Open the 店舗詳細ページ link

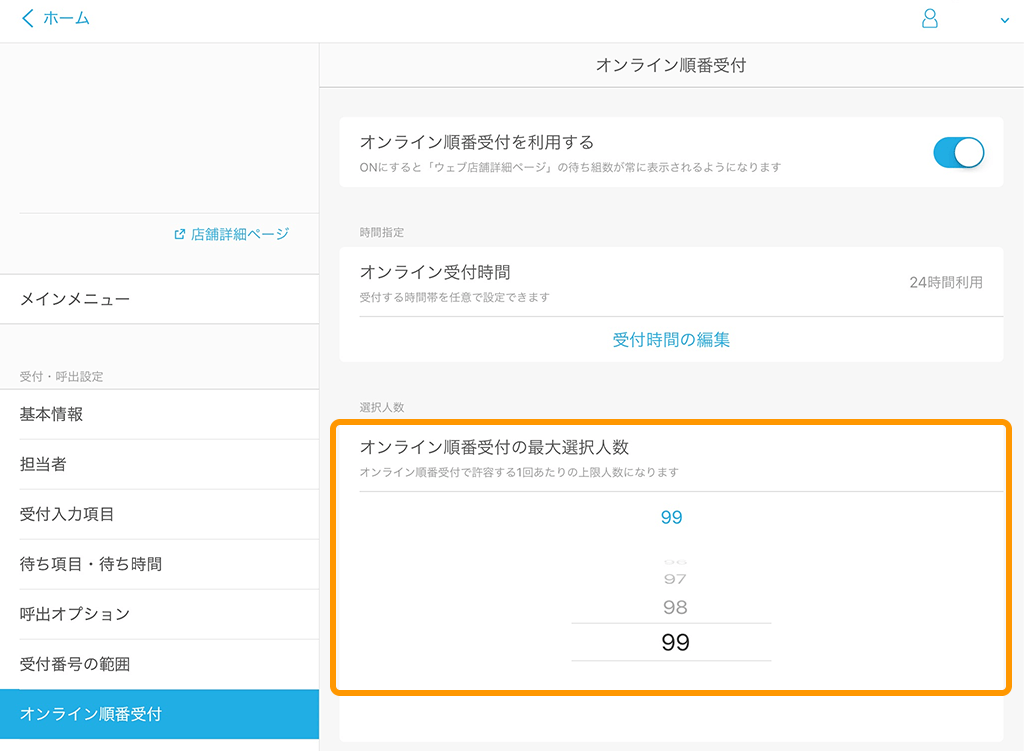[239, 234]
